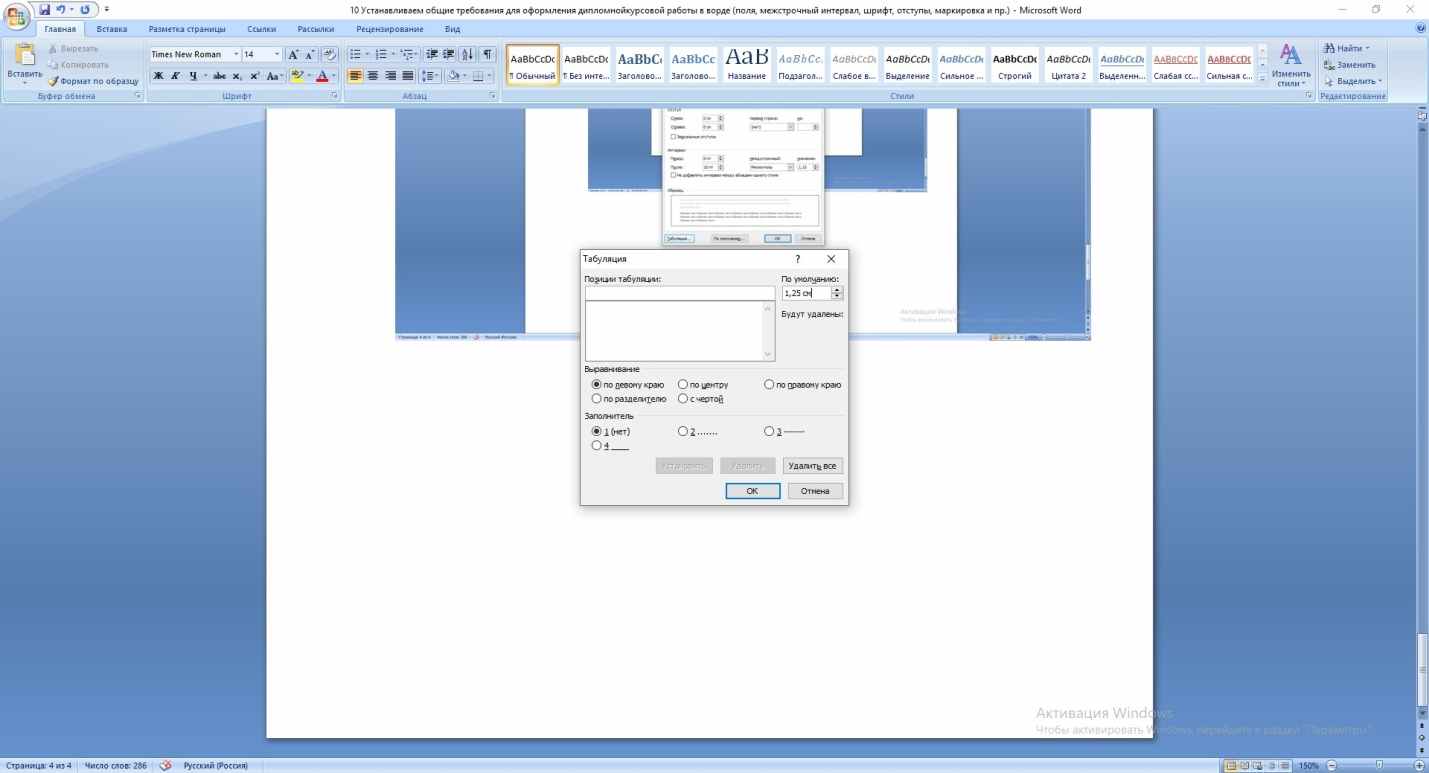Image resolution: width=1429 pixels, height=773 pixels.
Task: Open the Рецензирование tab
Action: pyautogui.click(x=389, y=29)
